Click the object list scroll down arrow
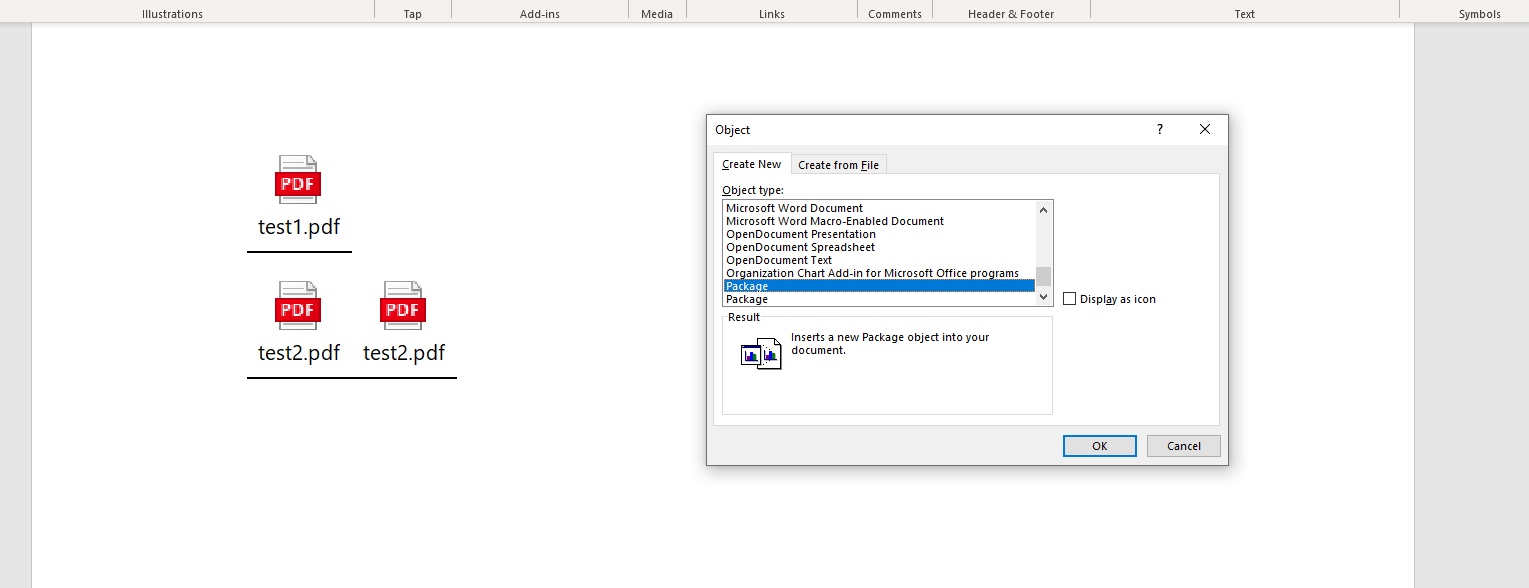This screenshot has width=1529, height=588. pyautogui.click(x=1043, y=297)
